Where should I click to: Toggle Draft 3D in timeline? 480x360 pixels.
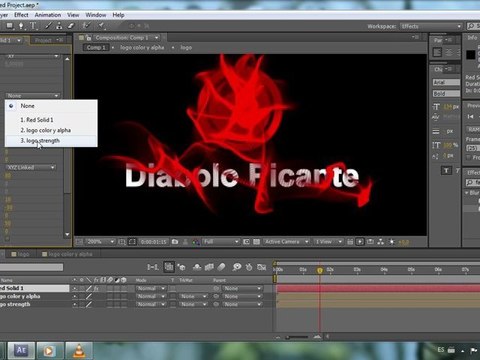click(x=182, y=267)
